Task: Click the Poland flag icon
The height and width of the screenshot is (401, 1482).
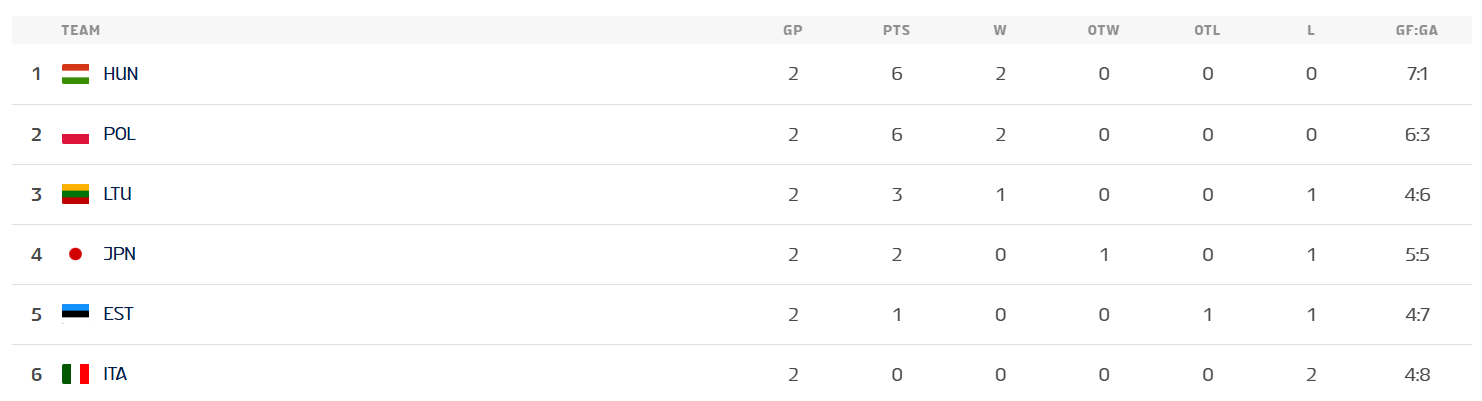Action: (75, 134)
